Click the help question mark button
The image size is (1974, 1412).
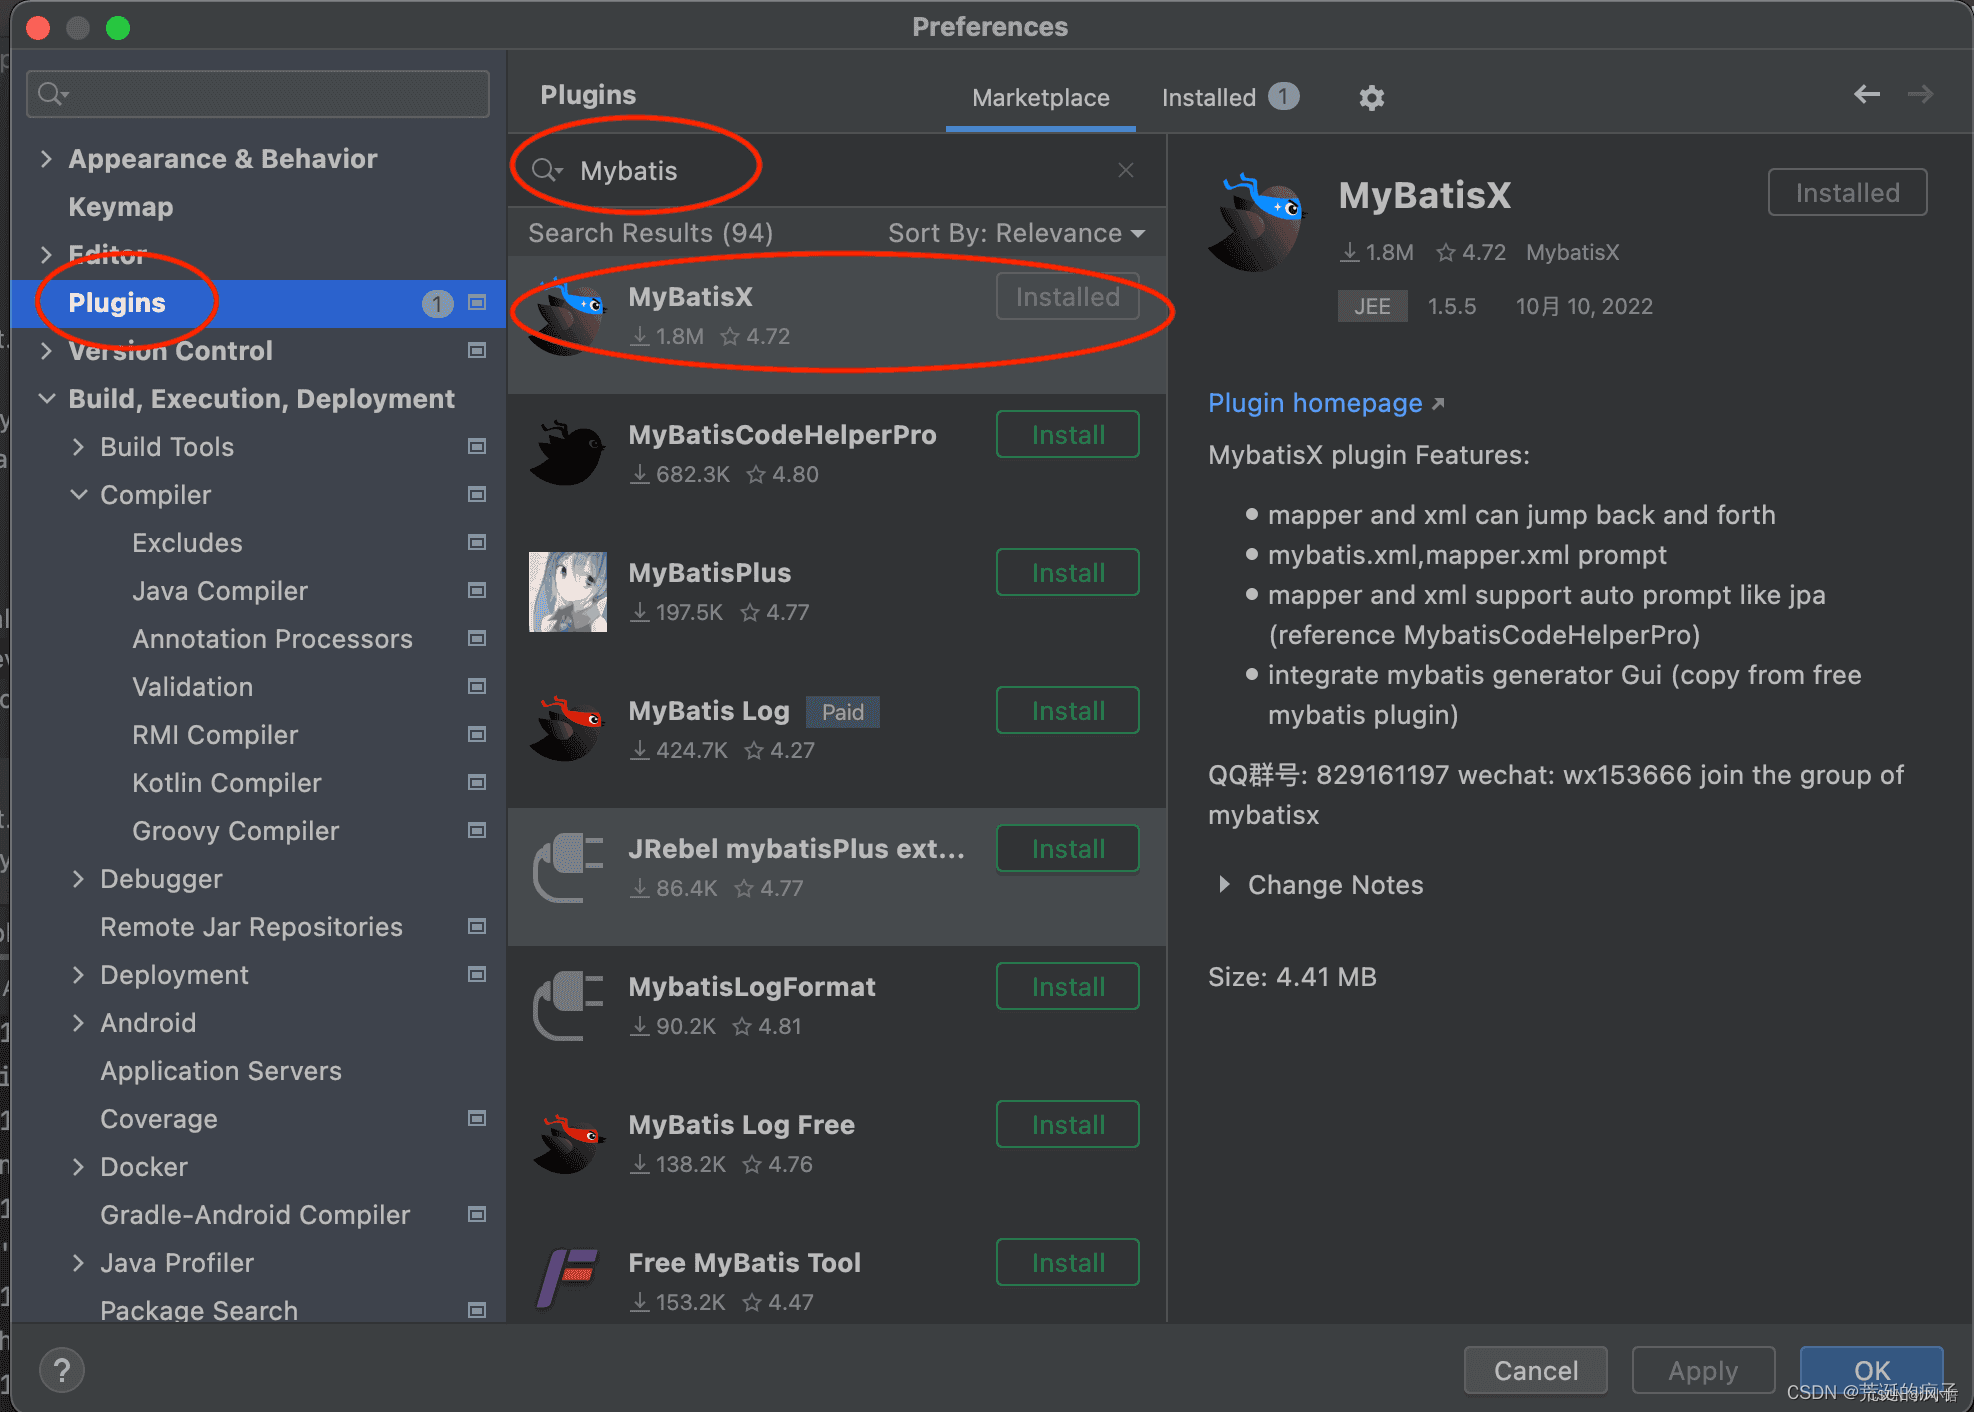pyautogui.click(x=62, y=1370)
